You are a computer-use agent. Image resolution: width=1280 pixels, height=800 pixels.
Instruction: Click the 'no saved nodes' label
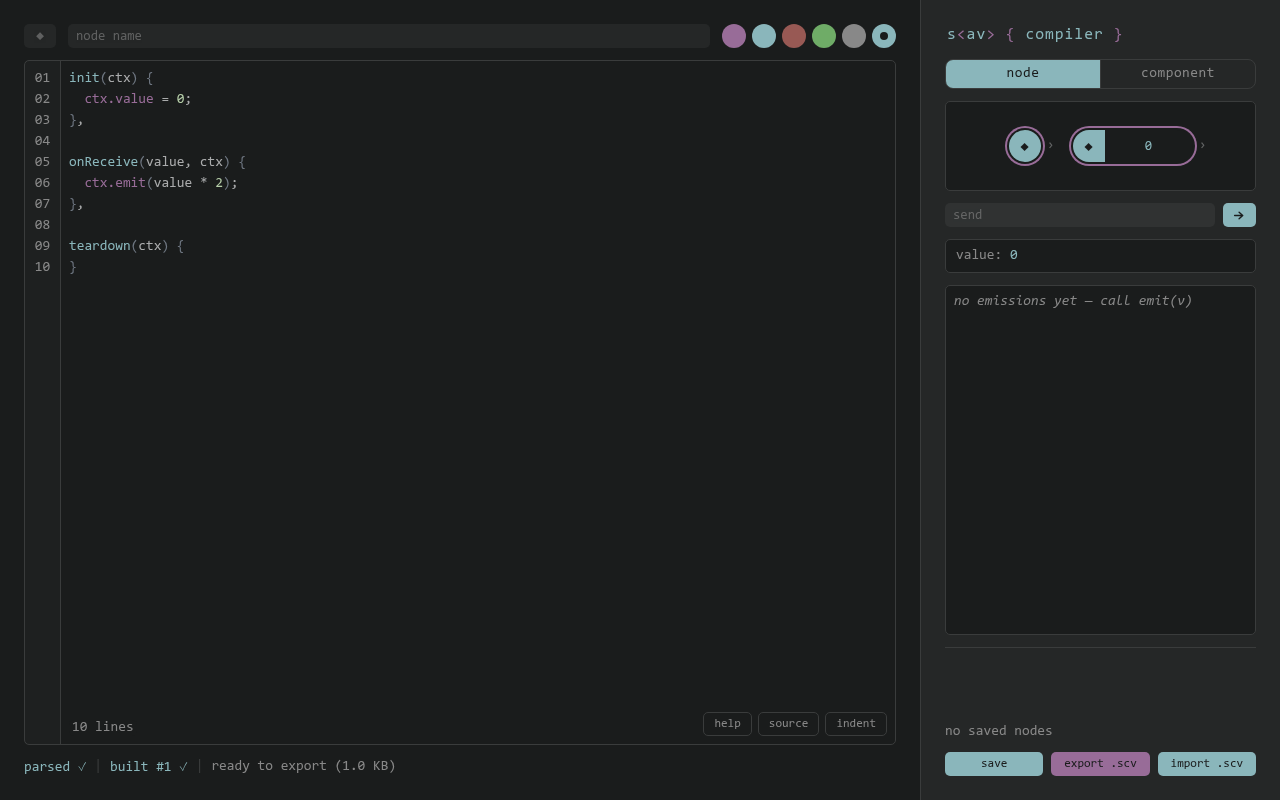[x=999, y=731]
